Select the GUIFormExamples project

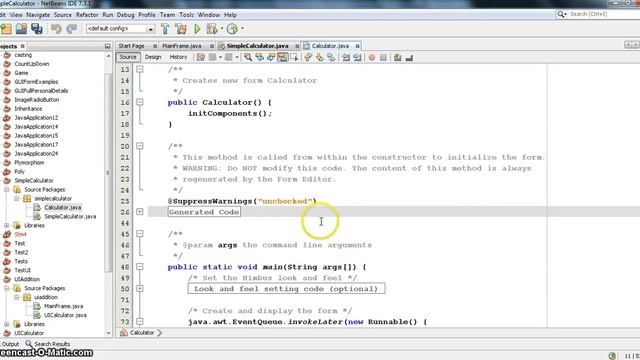(36, 82)
